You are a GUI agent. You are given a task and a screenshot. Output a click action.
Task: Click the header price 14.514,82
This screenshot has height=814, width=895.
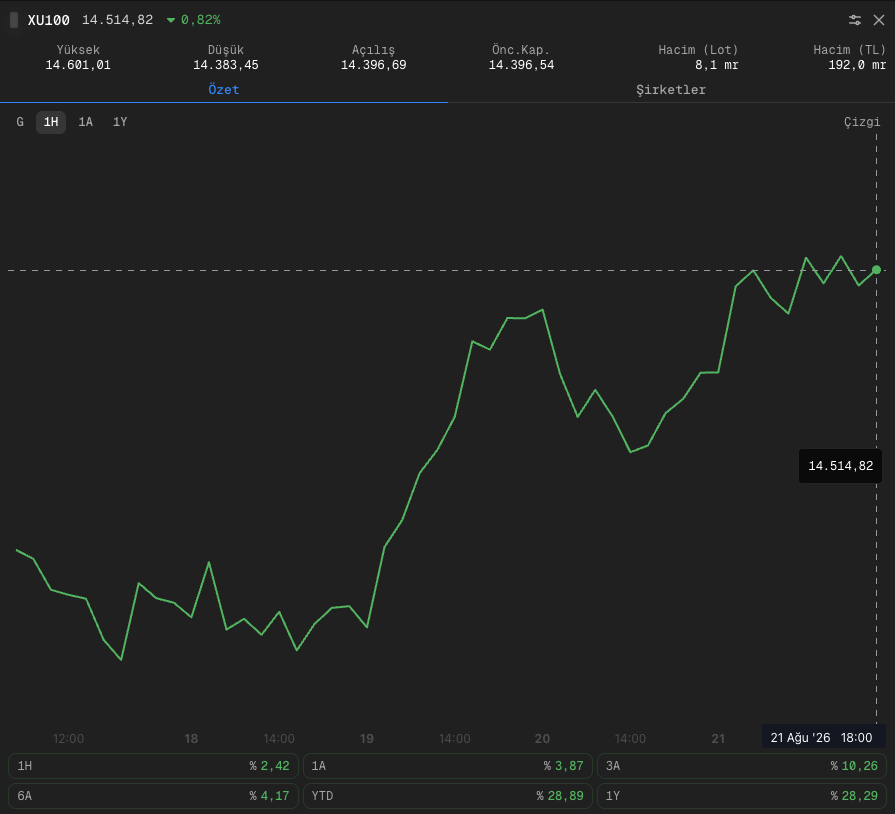coord(118,20)
